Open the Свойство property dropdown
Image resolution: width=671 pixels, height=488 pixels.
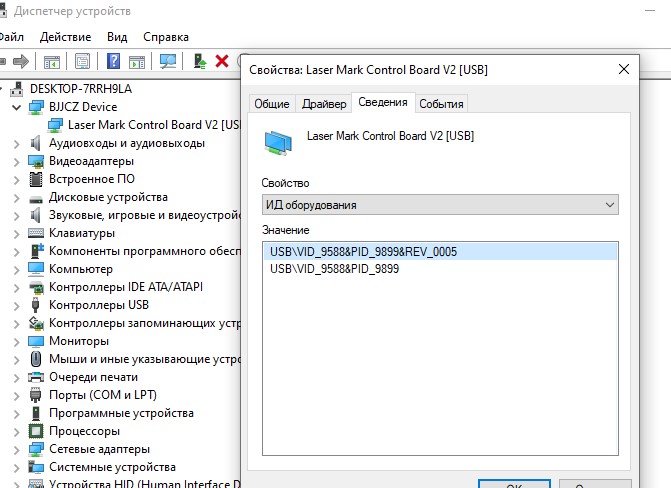pos(440,205)
